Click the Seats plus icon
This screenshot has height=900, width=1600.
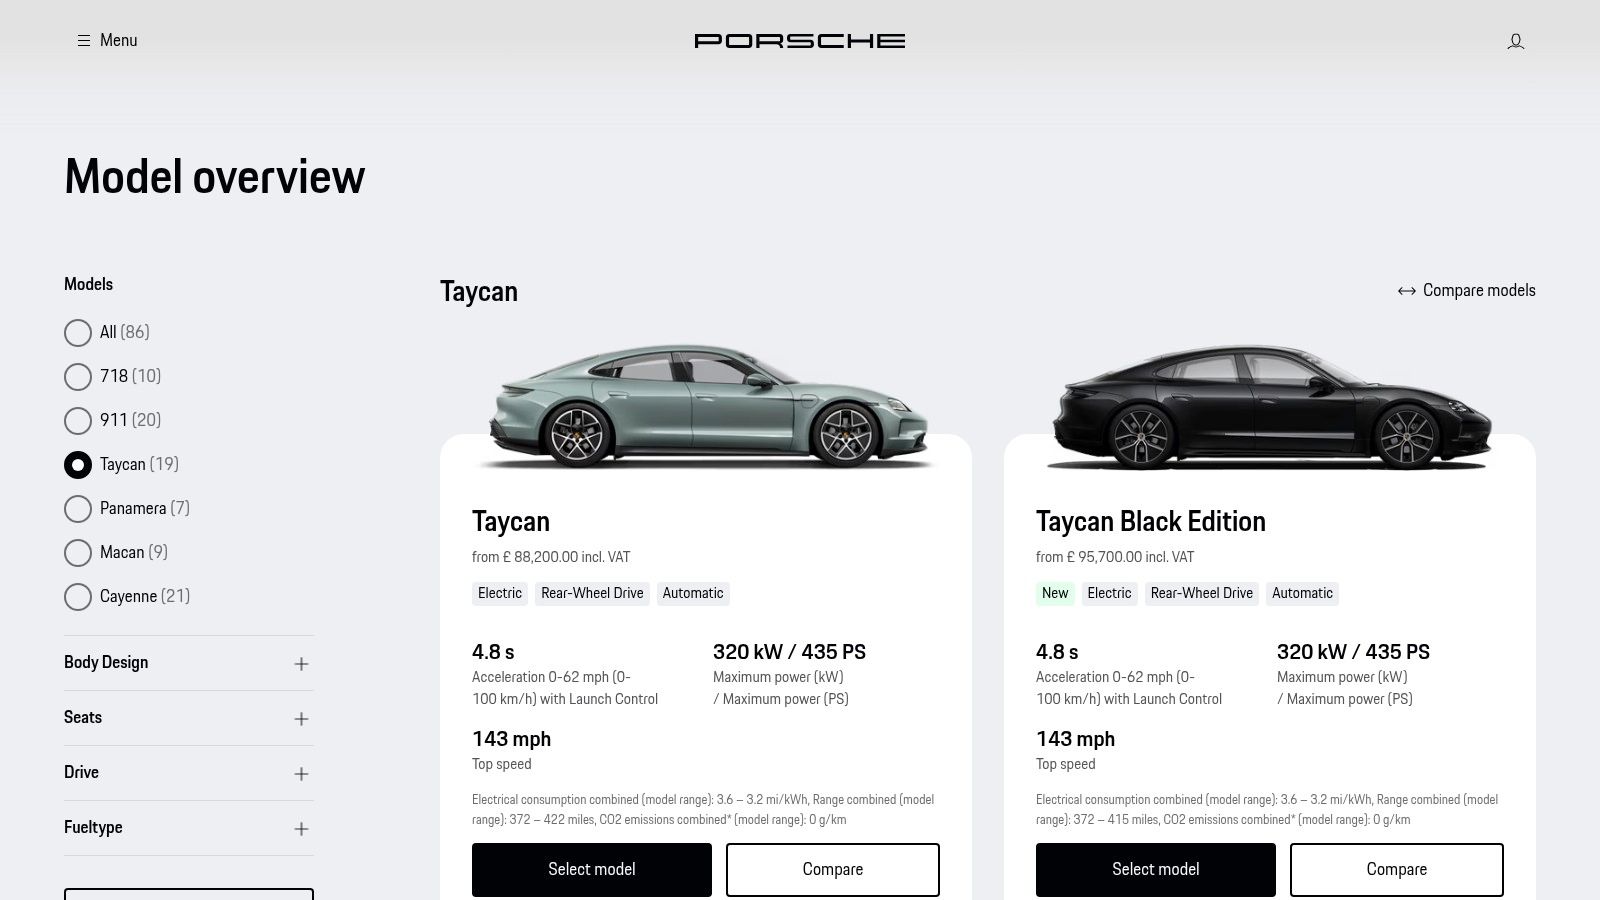301,719
